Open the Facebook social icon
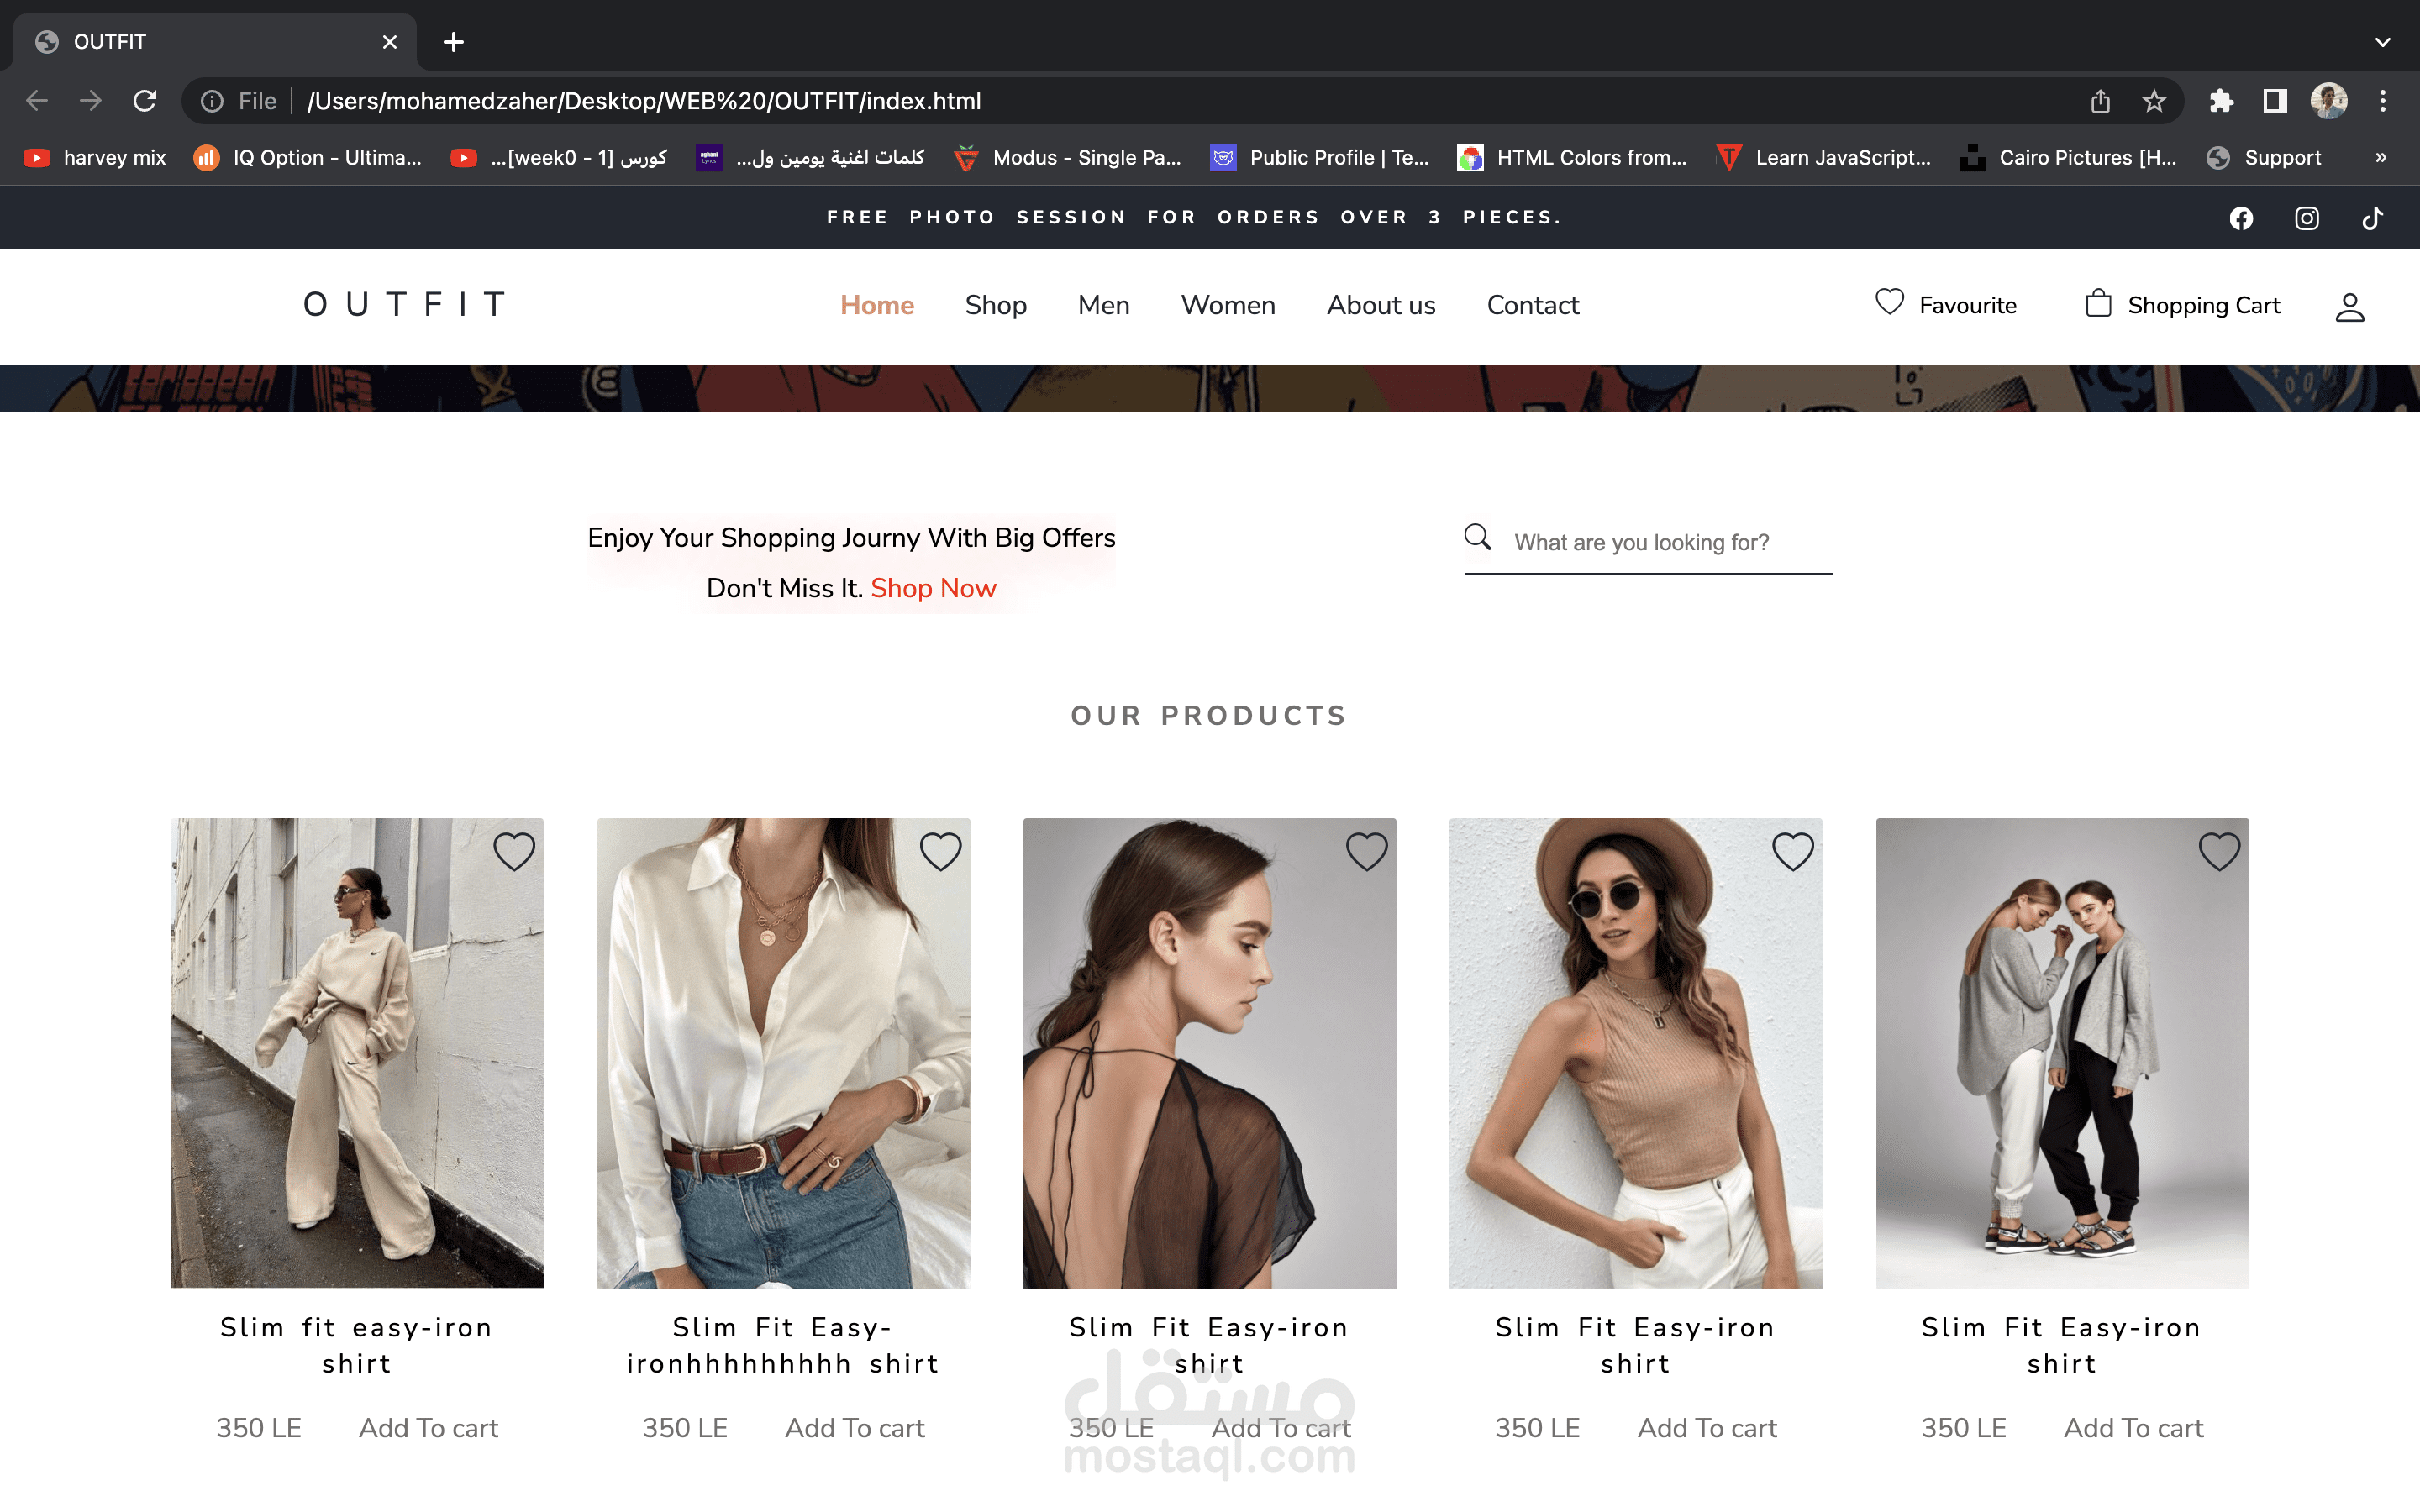The width and height of the screenshot is (2420, 1512). (x=2241, y=218)
